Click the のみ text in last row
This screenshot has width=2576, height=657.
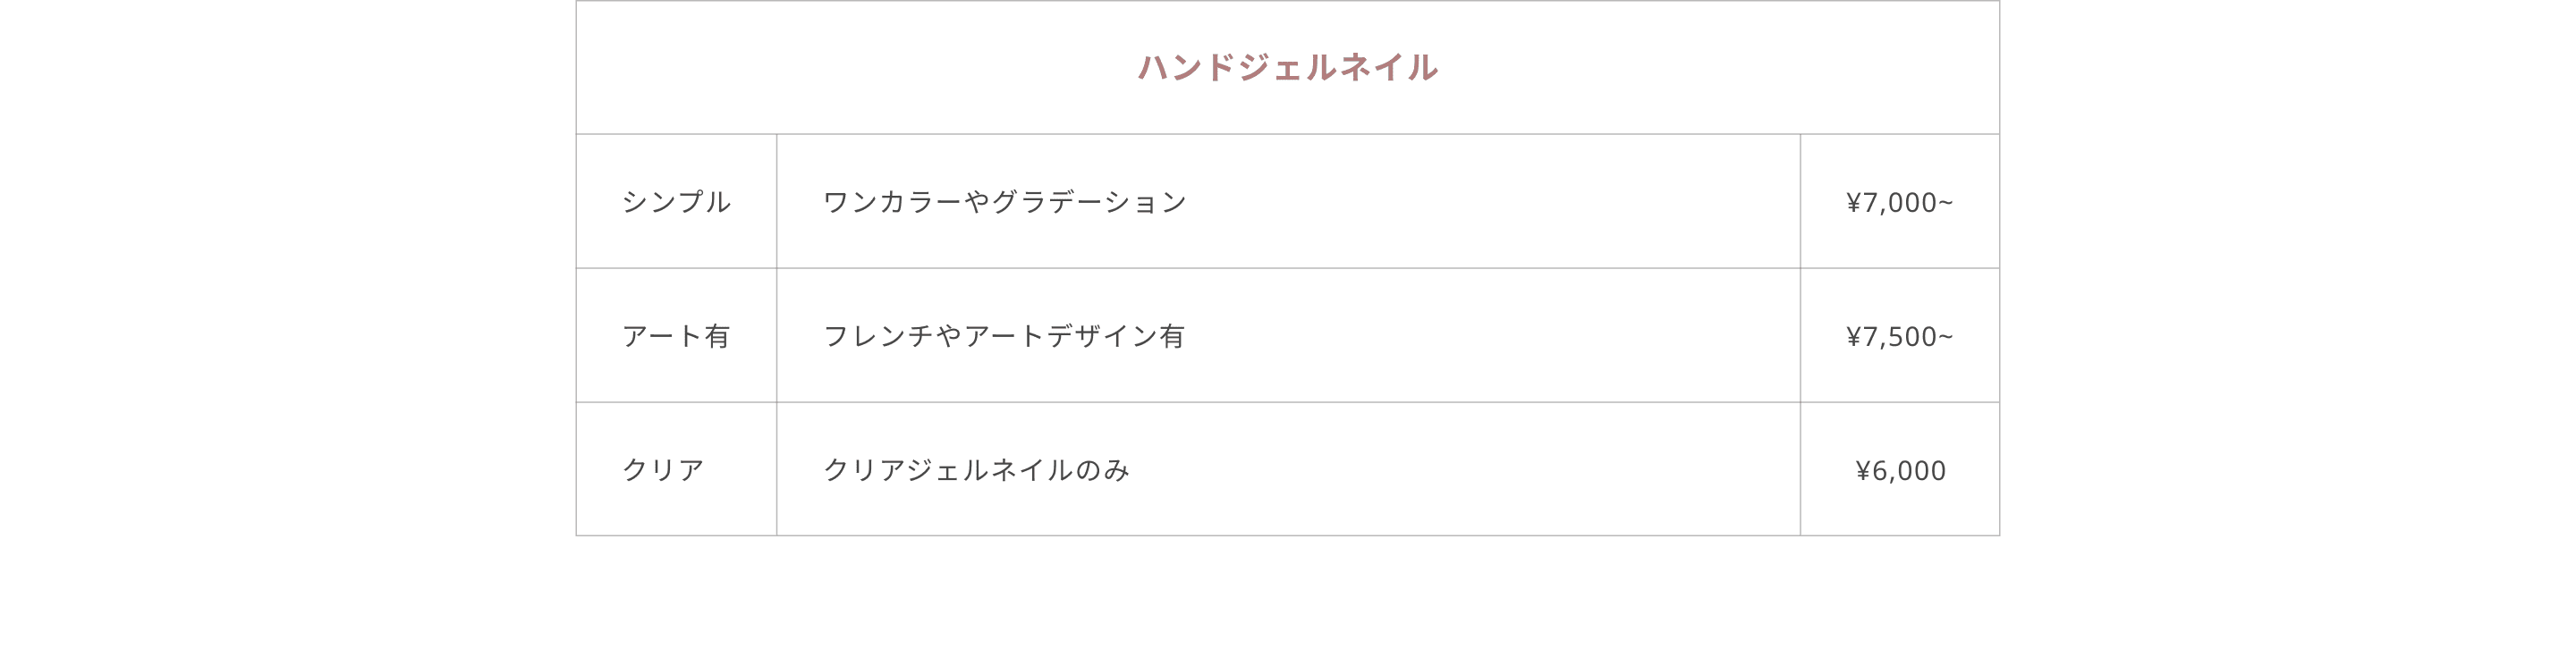(x=1103, y=470)
